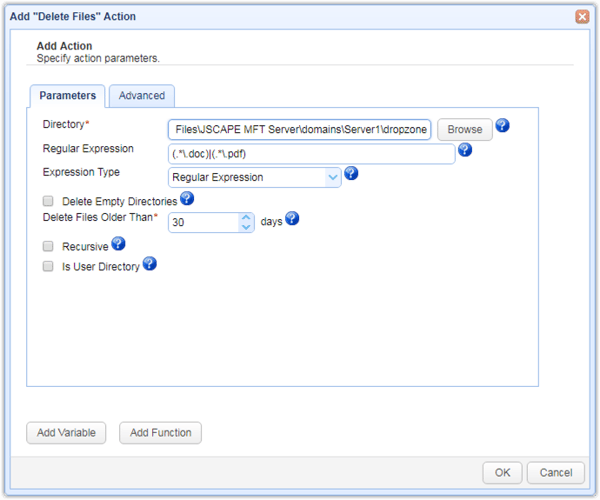Viewport: 600px width, 500px height.
Task: Check the Is User Directory option
Action: [48, 266]
